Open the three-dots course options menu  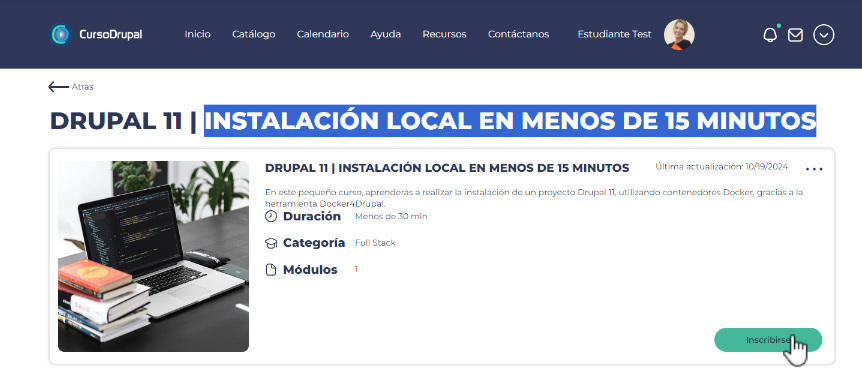click(x=814, y=169)
